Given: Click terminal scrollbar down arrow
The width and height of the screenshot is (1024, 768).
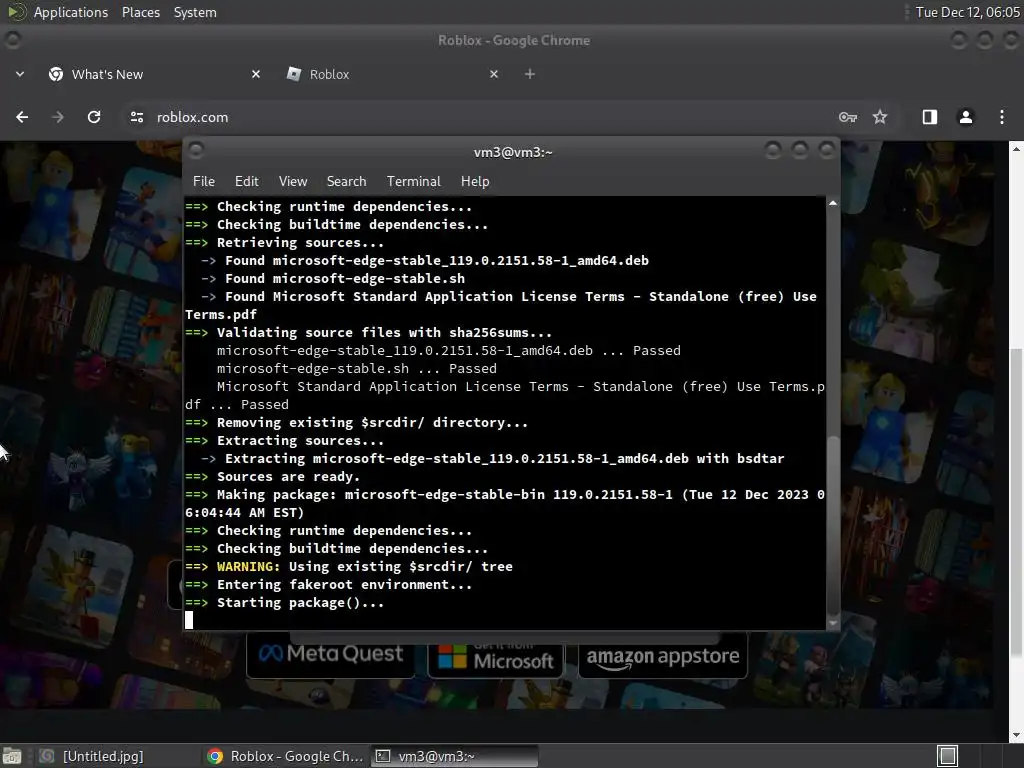Looking at the screenshot, I should (x=833, y=623).
